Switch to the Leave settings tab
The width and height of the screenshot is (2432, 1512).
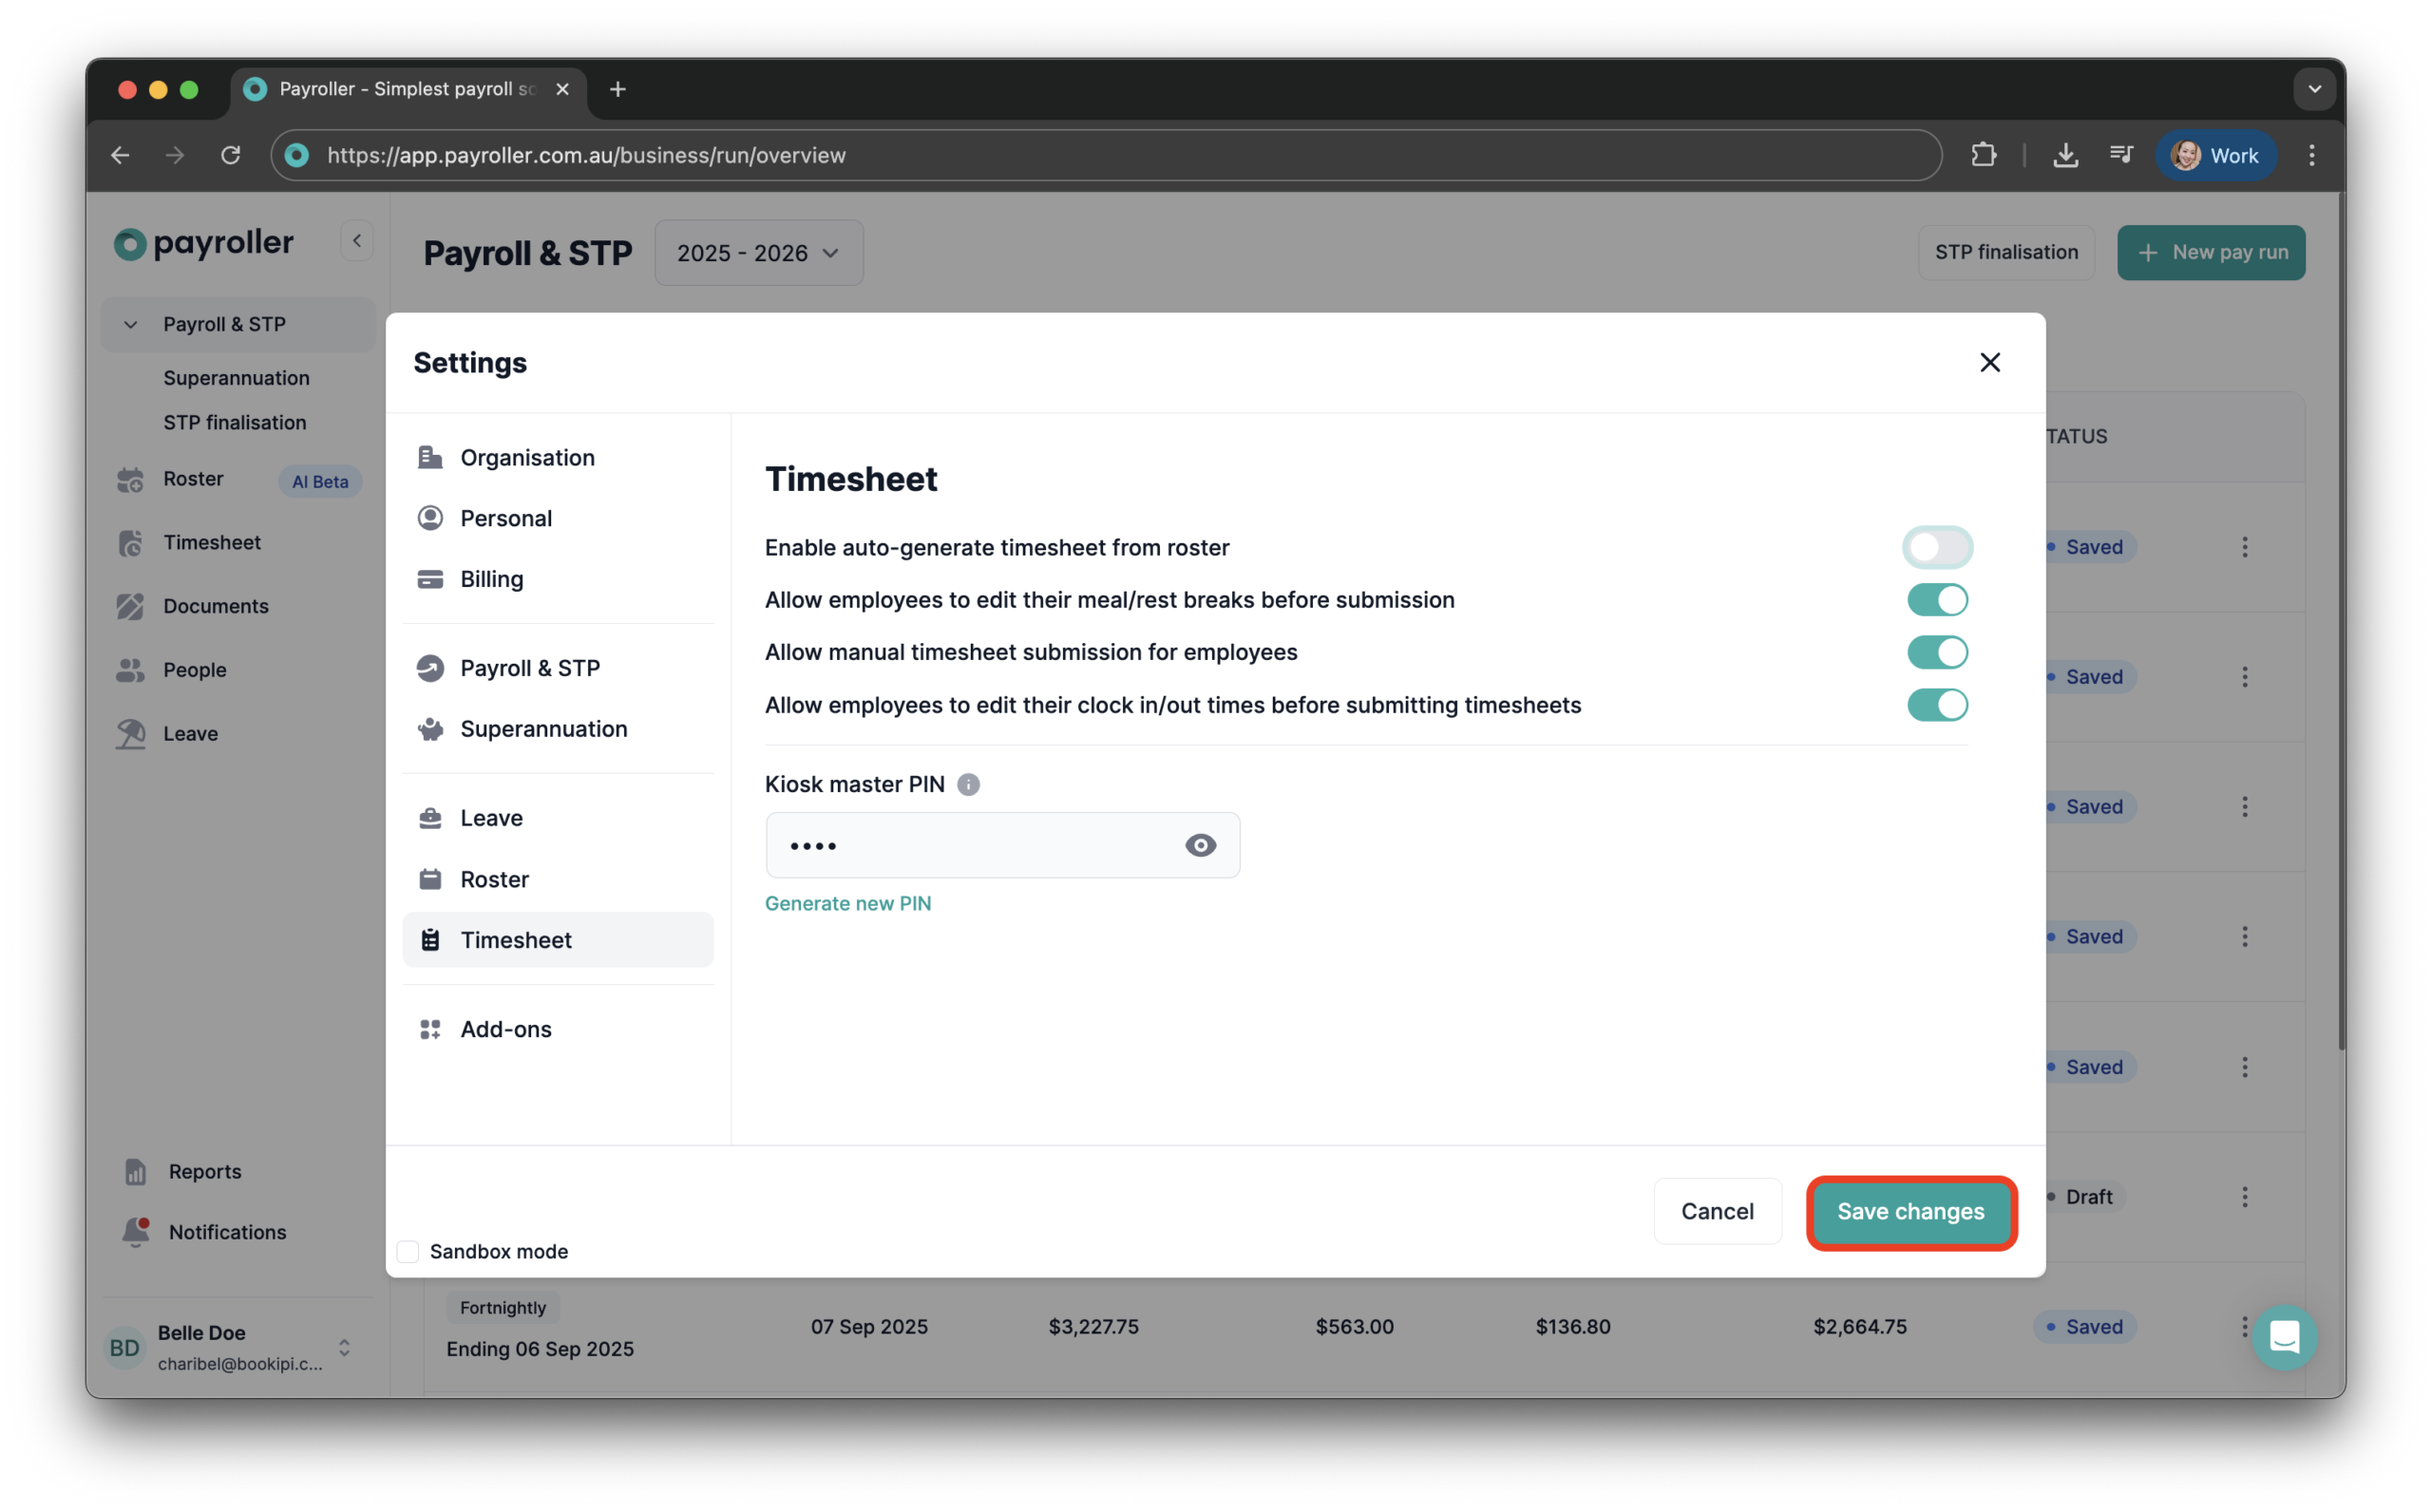(x=490, y=817)
